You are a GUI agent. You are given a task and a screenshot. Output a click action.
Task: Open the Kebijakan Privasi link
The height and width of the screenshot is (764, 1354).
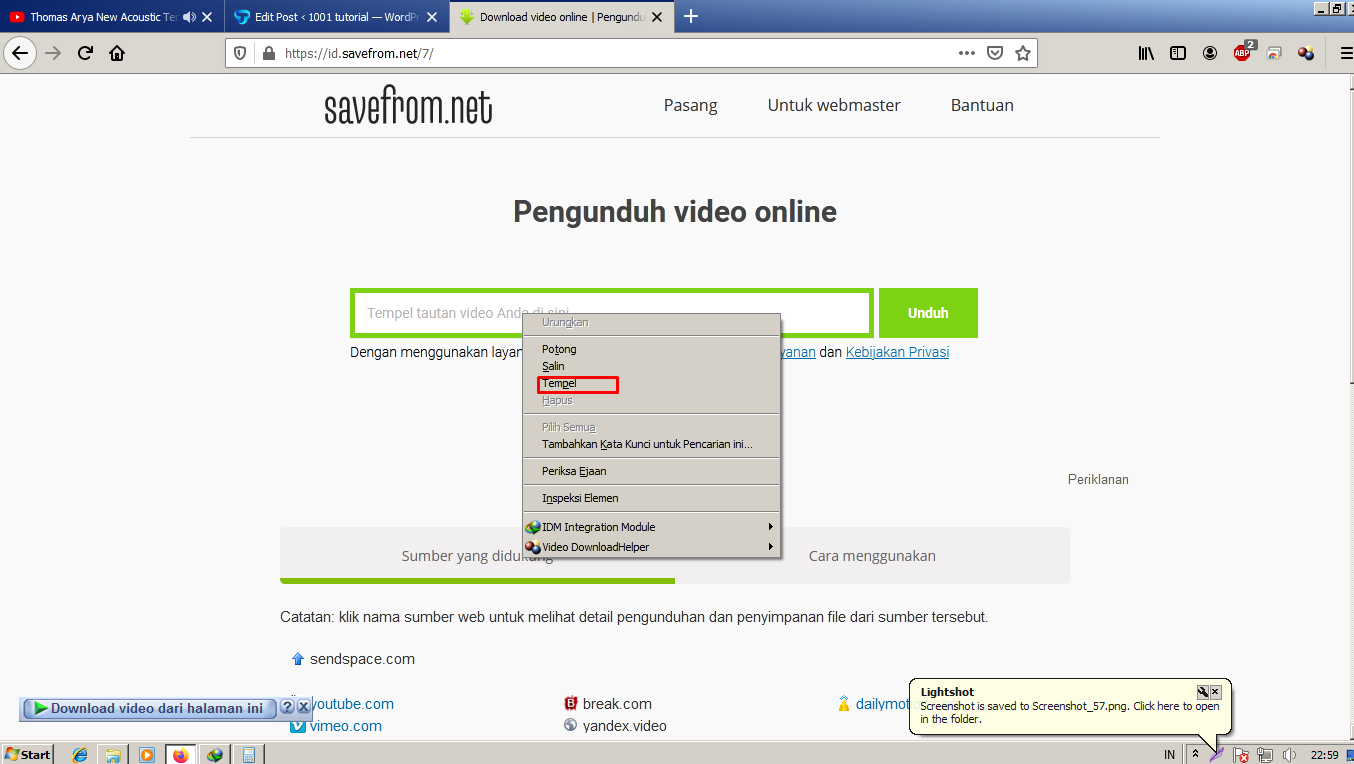[x=897, y=352]
